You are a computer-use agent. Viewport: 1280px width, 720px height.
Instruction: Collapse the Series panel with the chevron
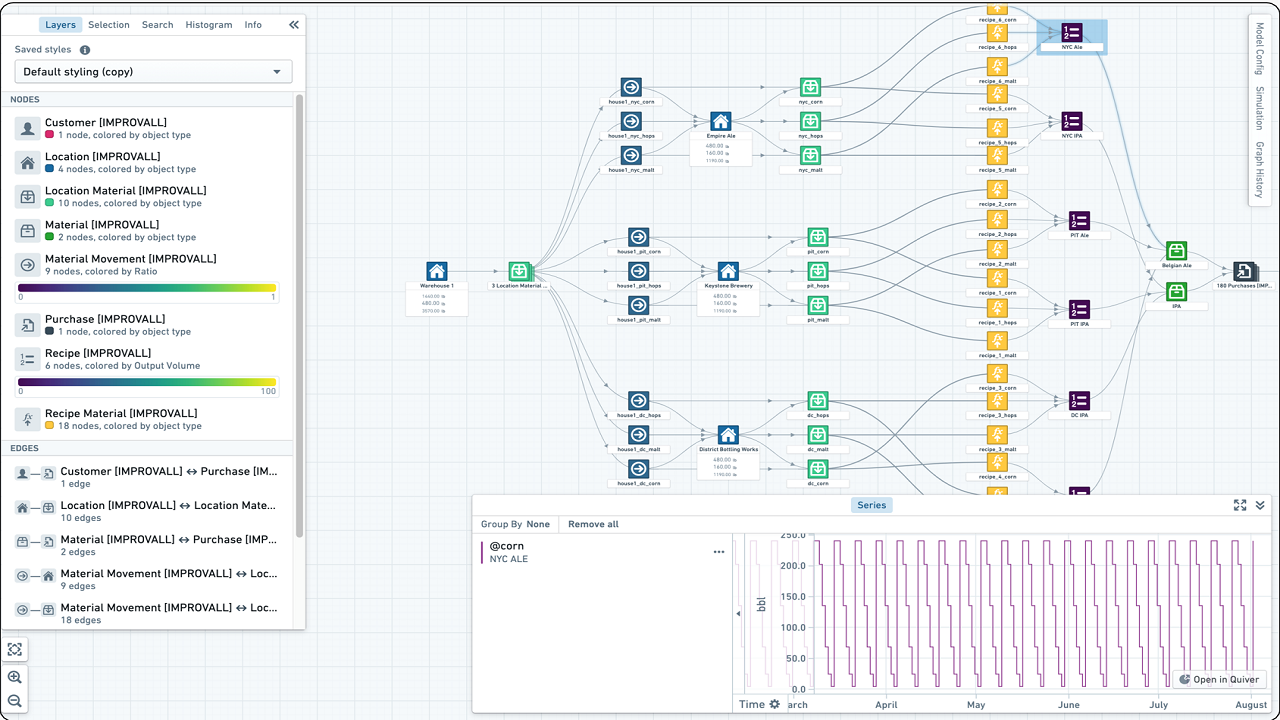1260,505
